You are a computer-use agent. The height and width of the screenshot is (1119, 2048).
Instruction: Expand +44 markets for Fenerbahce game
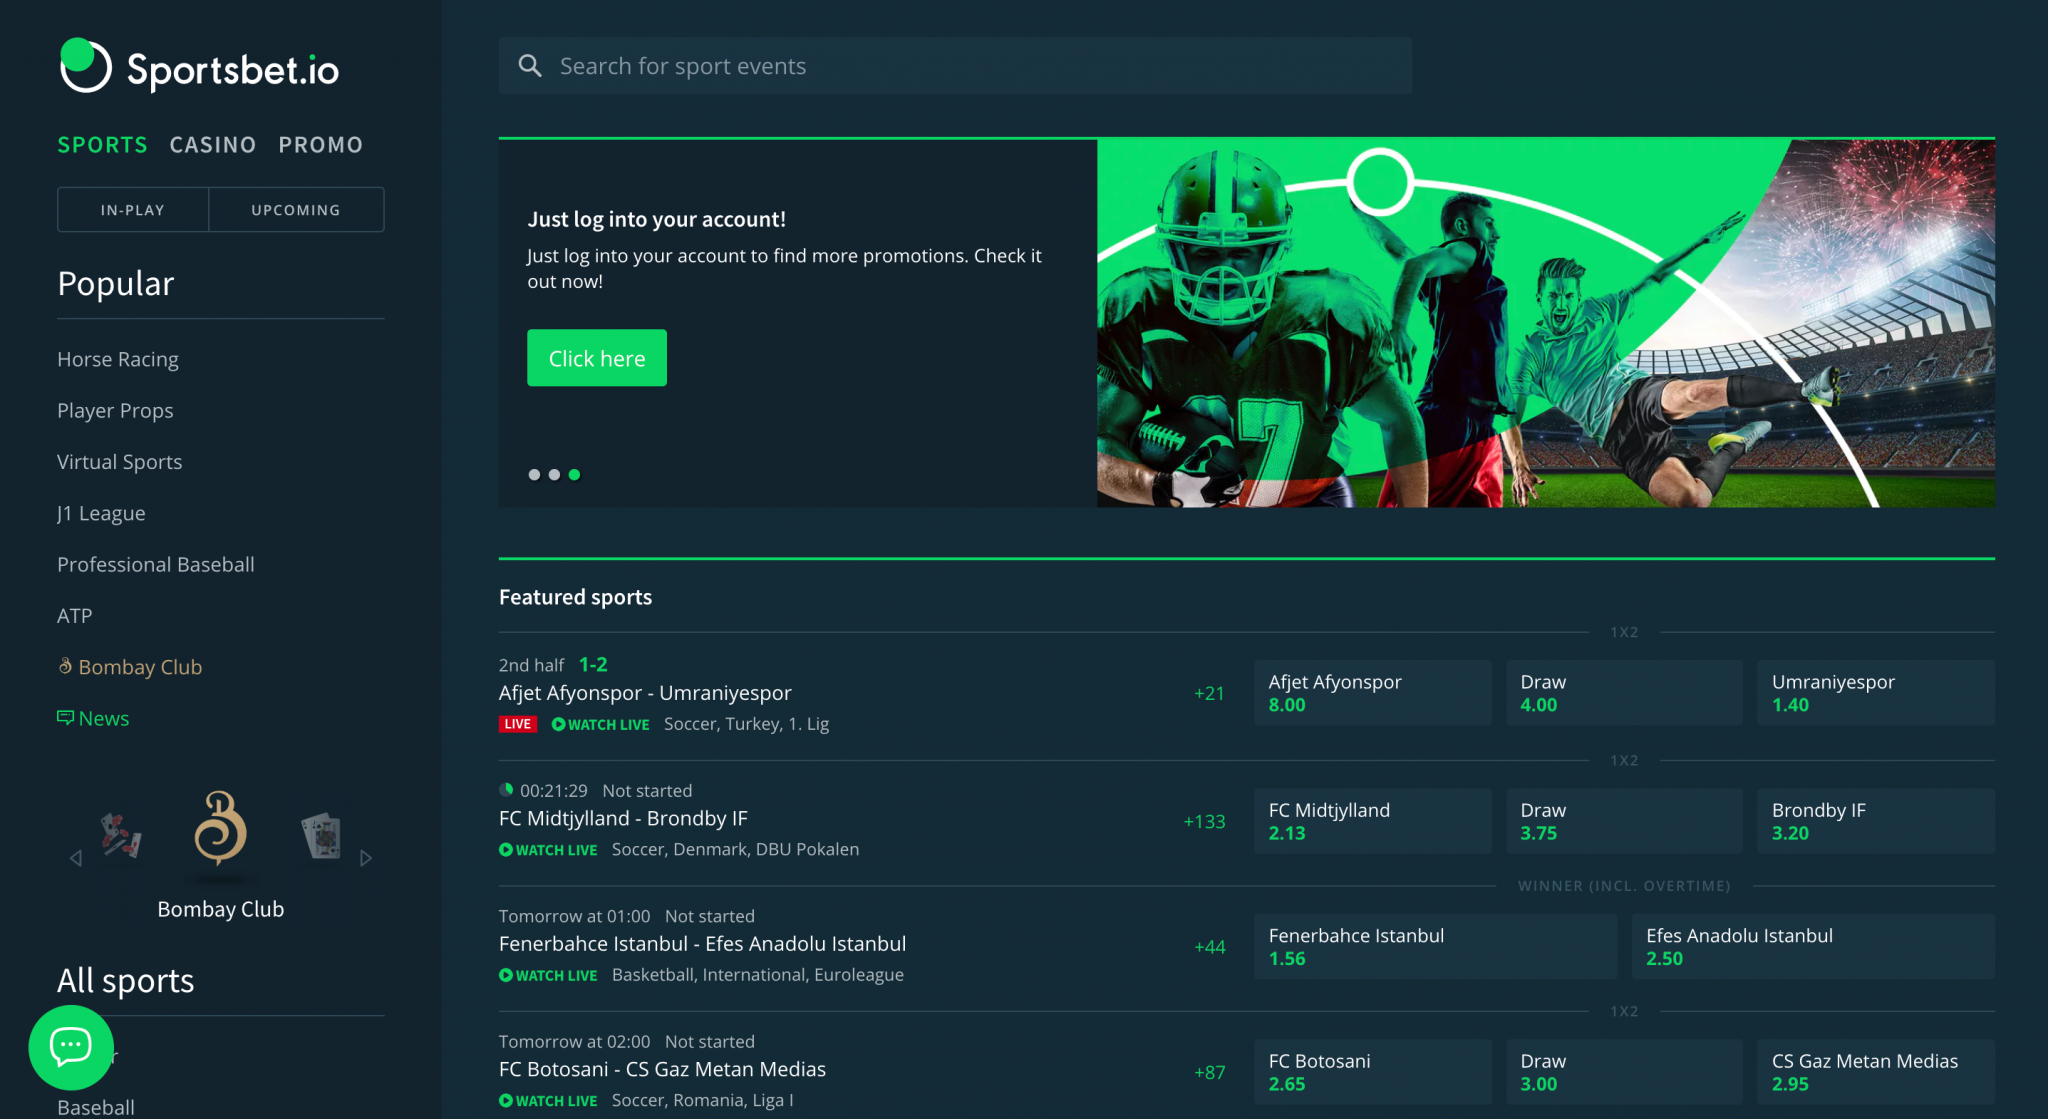click(x=1209, y=947)
